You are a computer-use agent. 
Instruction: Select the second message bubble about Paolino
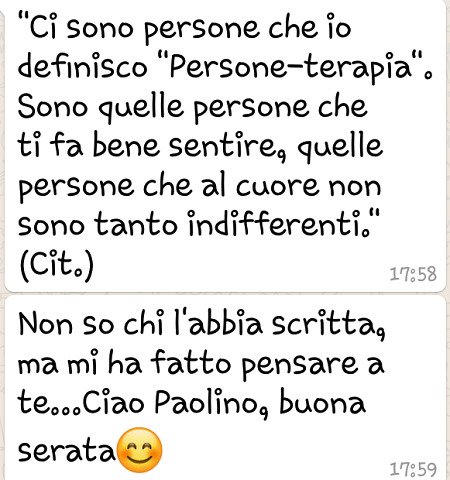pyautogui.click(x=225, y=388)
